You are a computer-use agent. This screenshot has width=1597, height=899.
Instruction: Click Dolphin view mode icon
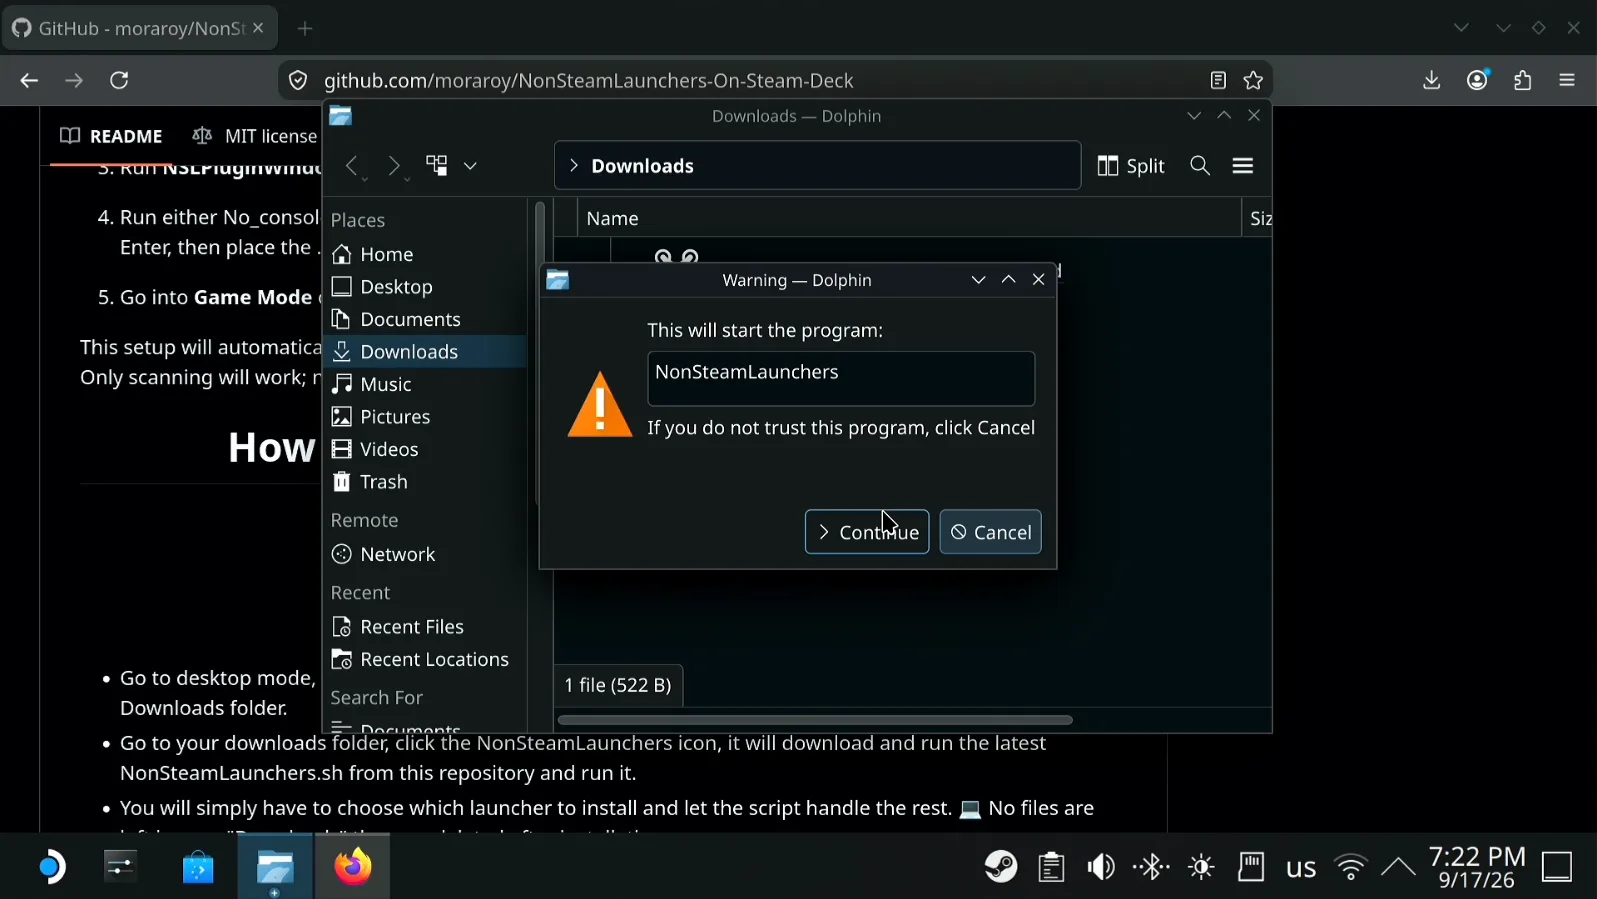click(437, 166)
